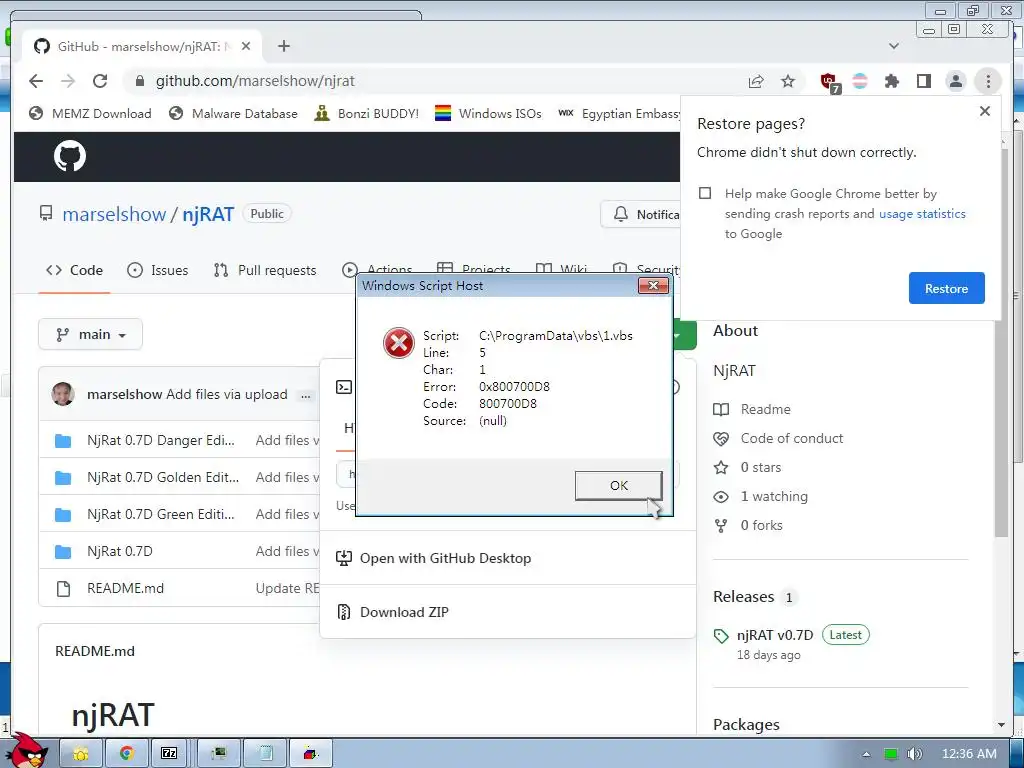The width and height of the screenshot is (1024, 768).
Task: Open Chrome three-dot menu
Action: coord(988,81)
